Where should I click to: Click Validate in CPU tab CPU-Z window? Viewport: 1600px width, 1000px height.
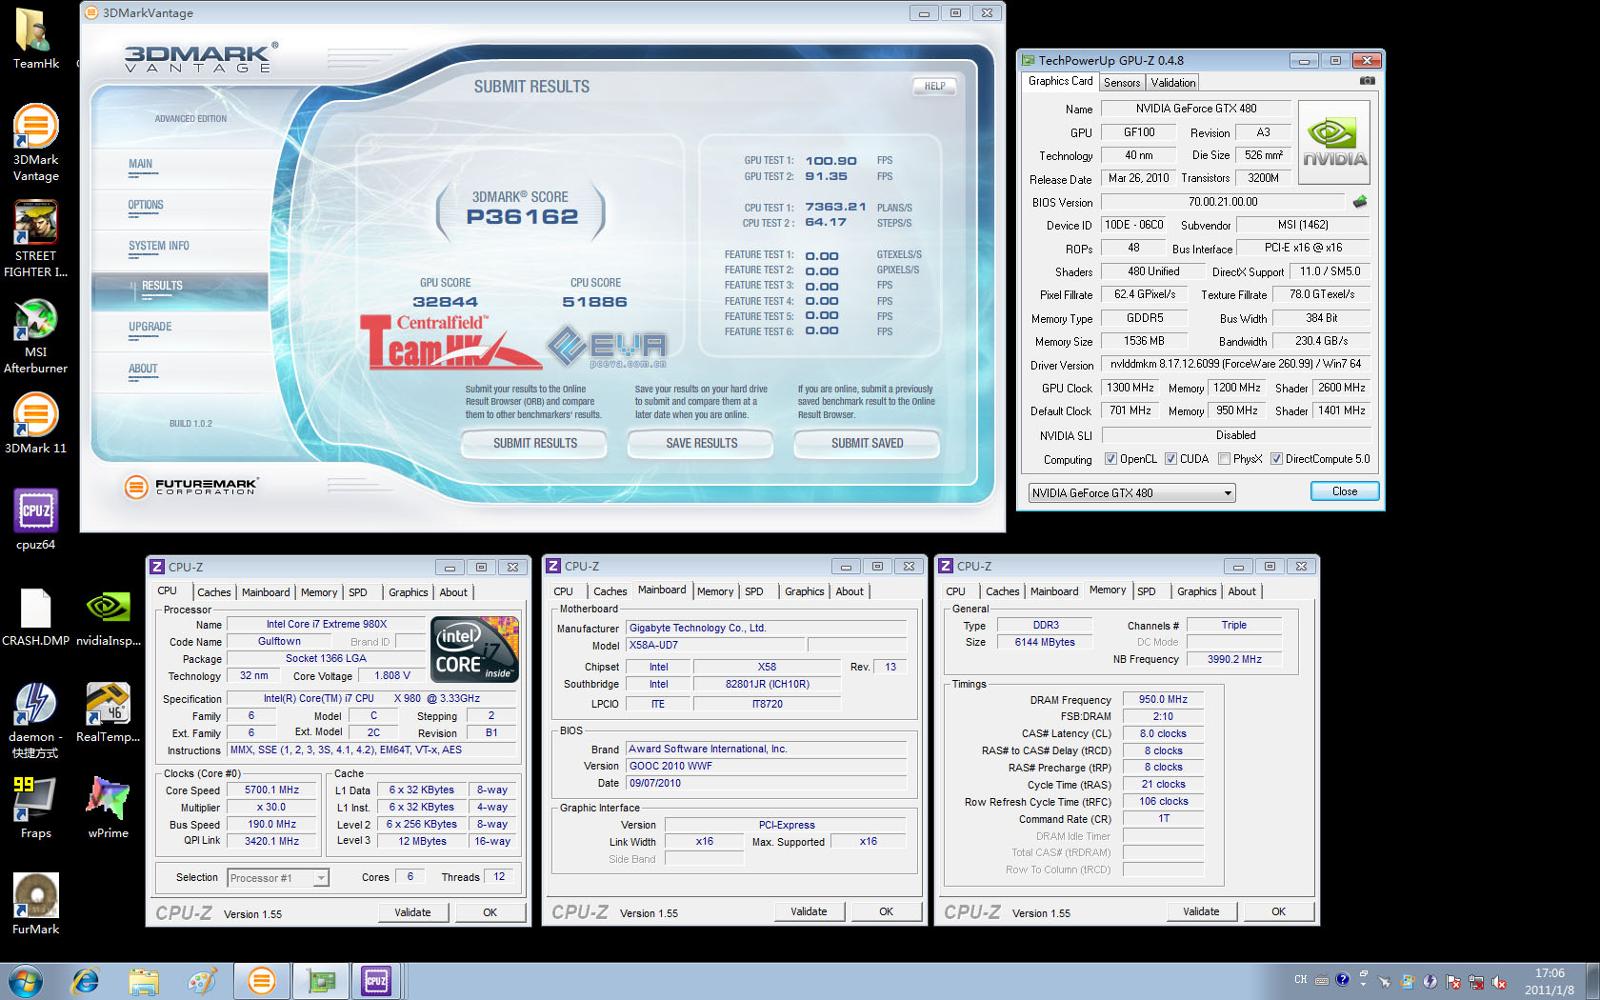point(412,912)
